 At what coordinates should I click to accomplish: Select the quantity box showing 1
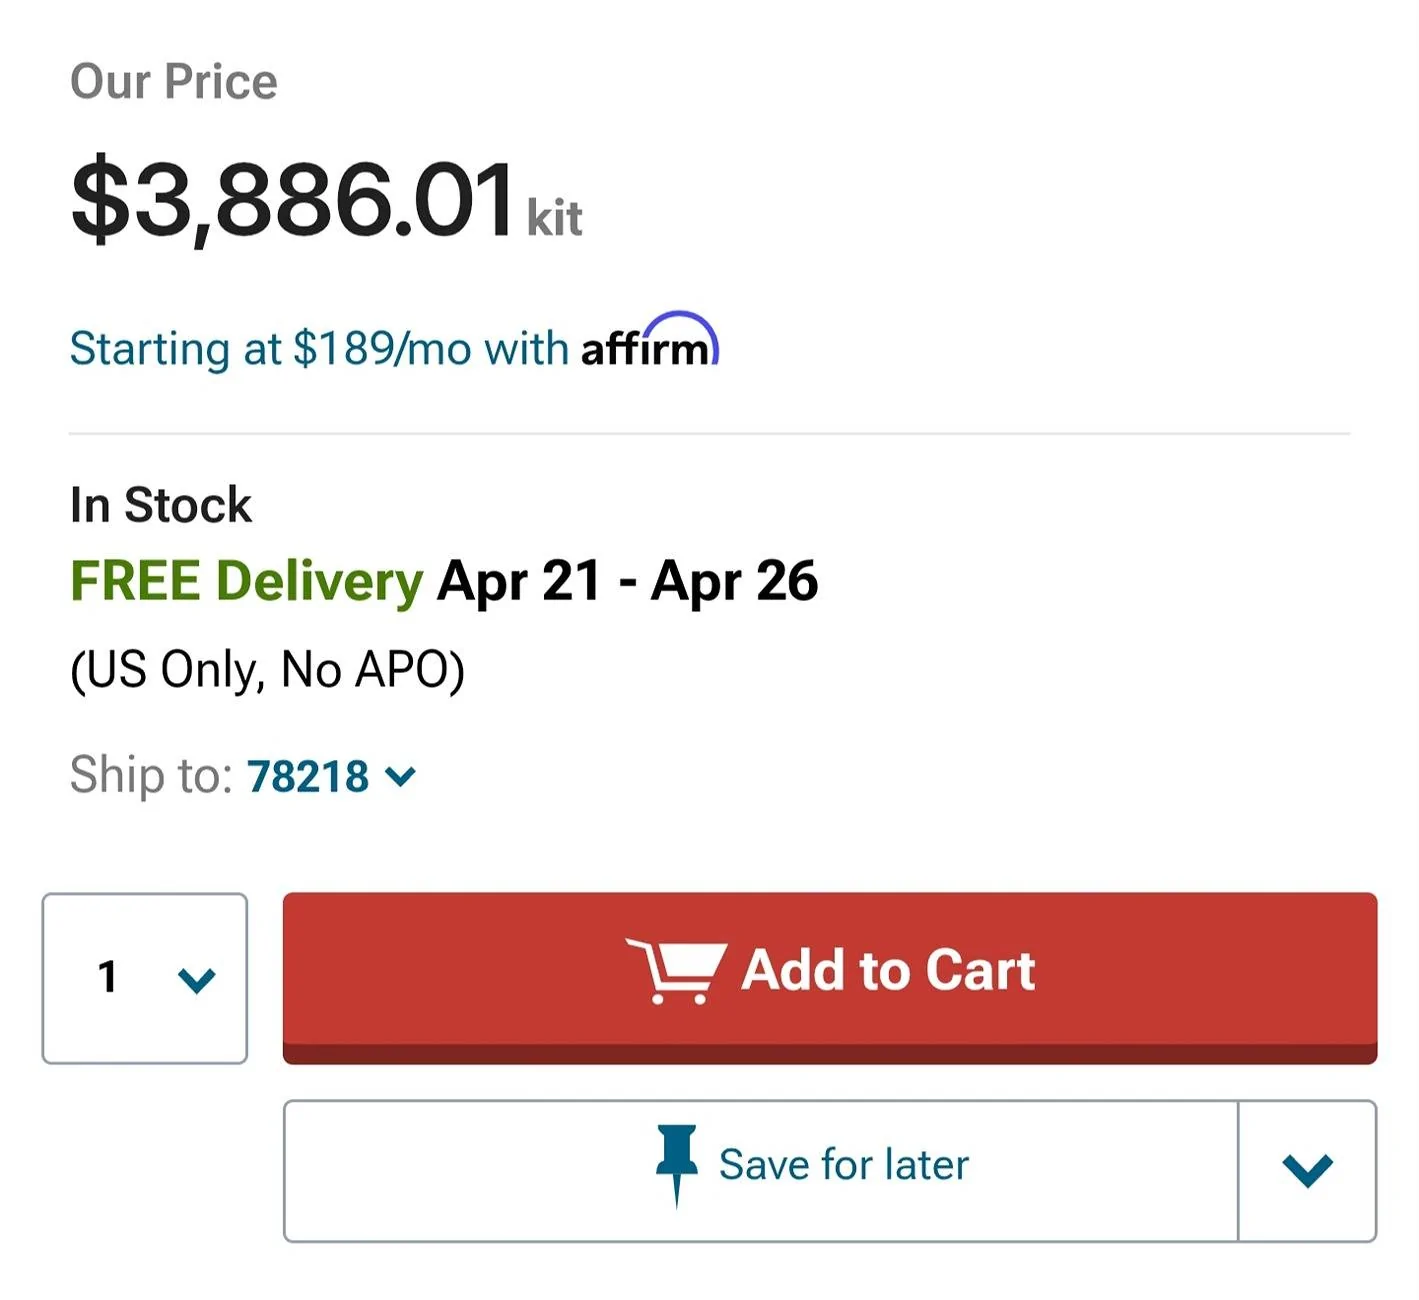[x=145, y=978]
